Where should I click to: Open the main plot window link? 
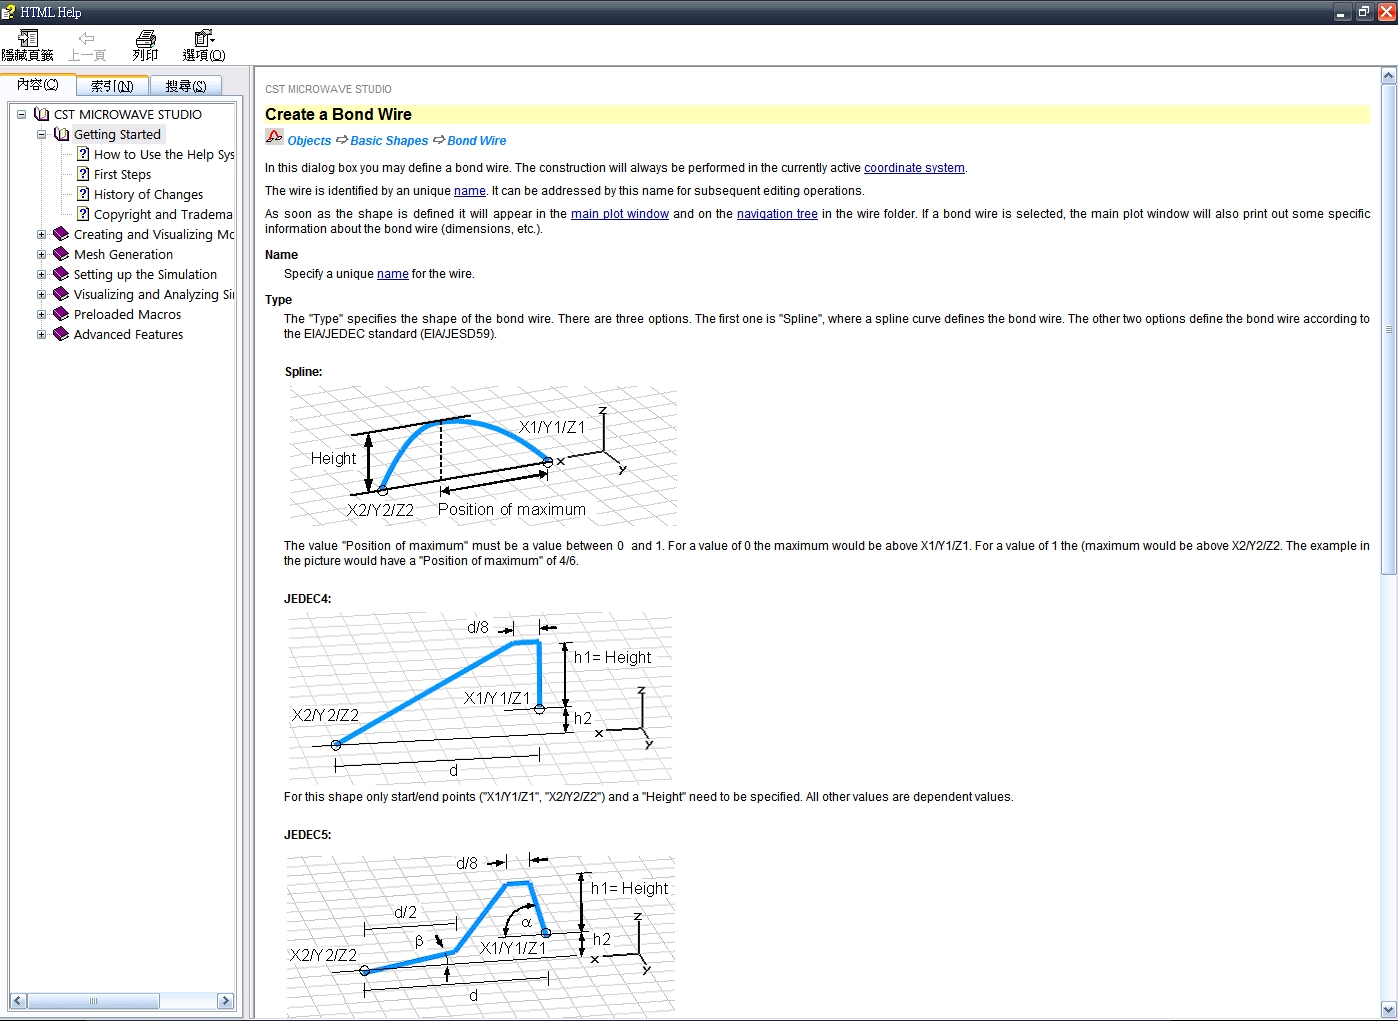(x=620, y=214)
